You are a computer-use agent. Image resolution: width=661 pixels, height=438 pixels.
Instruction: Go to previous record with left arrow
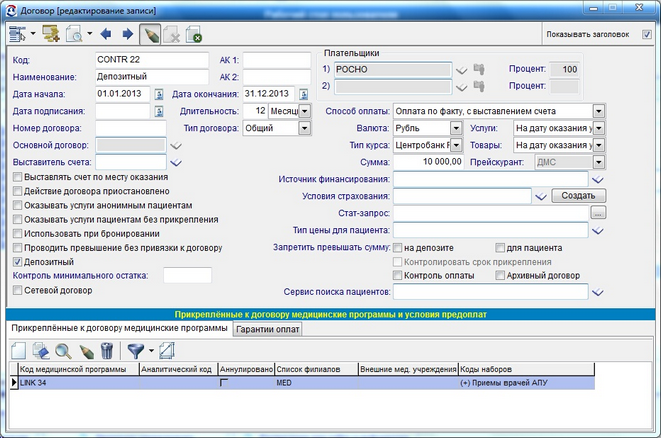click(x=106, y=34)
